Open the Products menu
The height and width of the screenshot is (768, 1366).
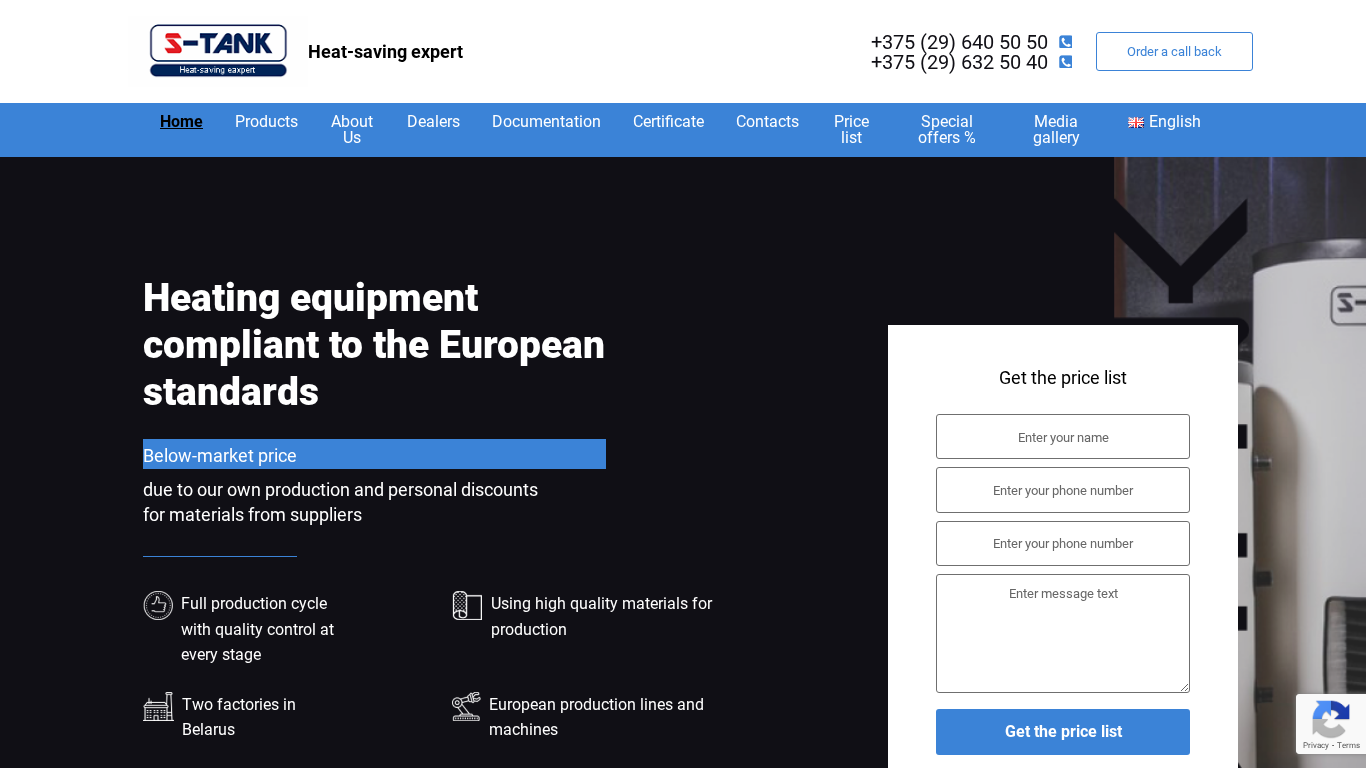[x=266, y=122]
